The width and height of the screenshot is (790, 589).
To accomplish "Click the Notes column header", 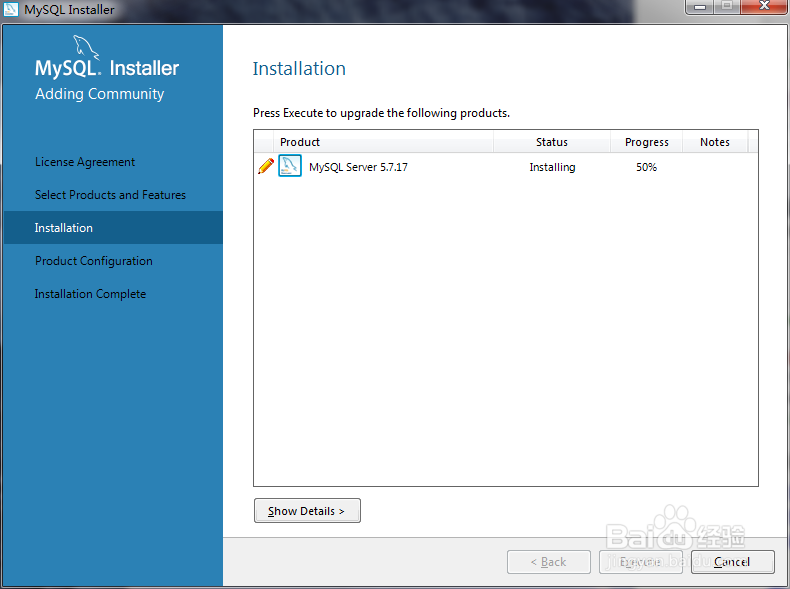I will (715, 142).
